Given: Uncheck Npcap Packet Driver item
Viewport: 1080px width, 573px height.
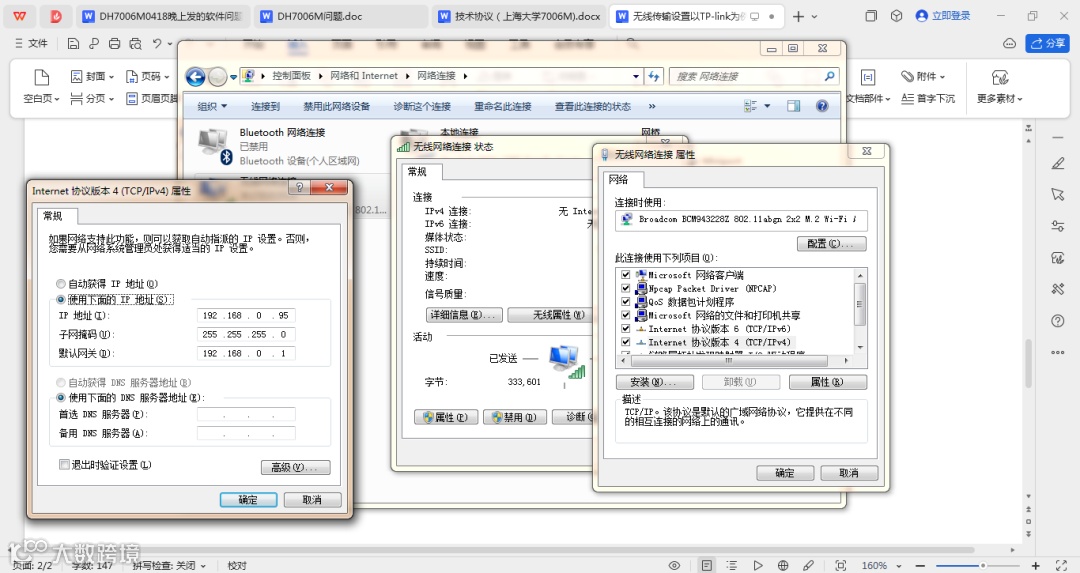Looking at the screenshot, I should click(625, 289).
